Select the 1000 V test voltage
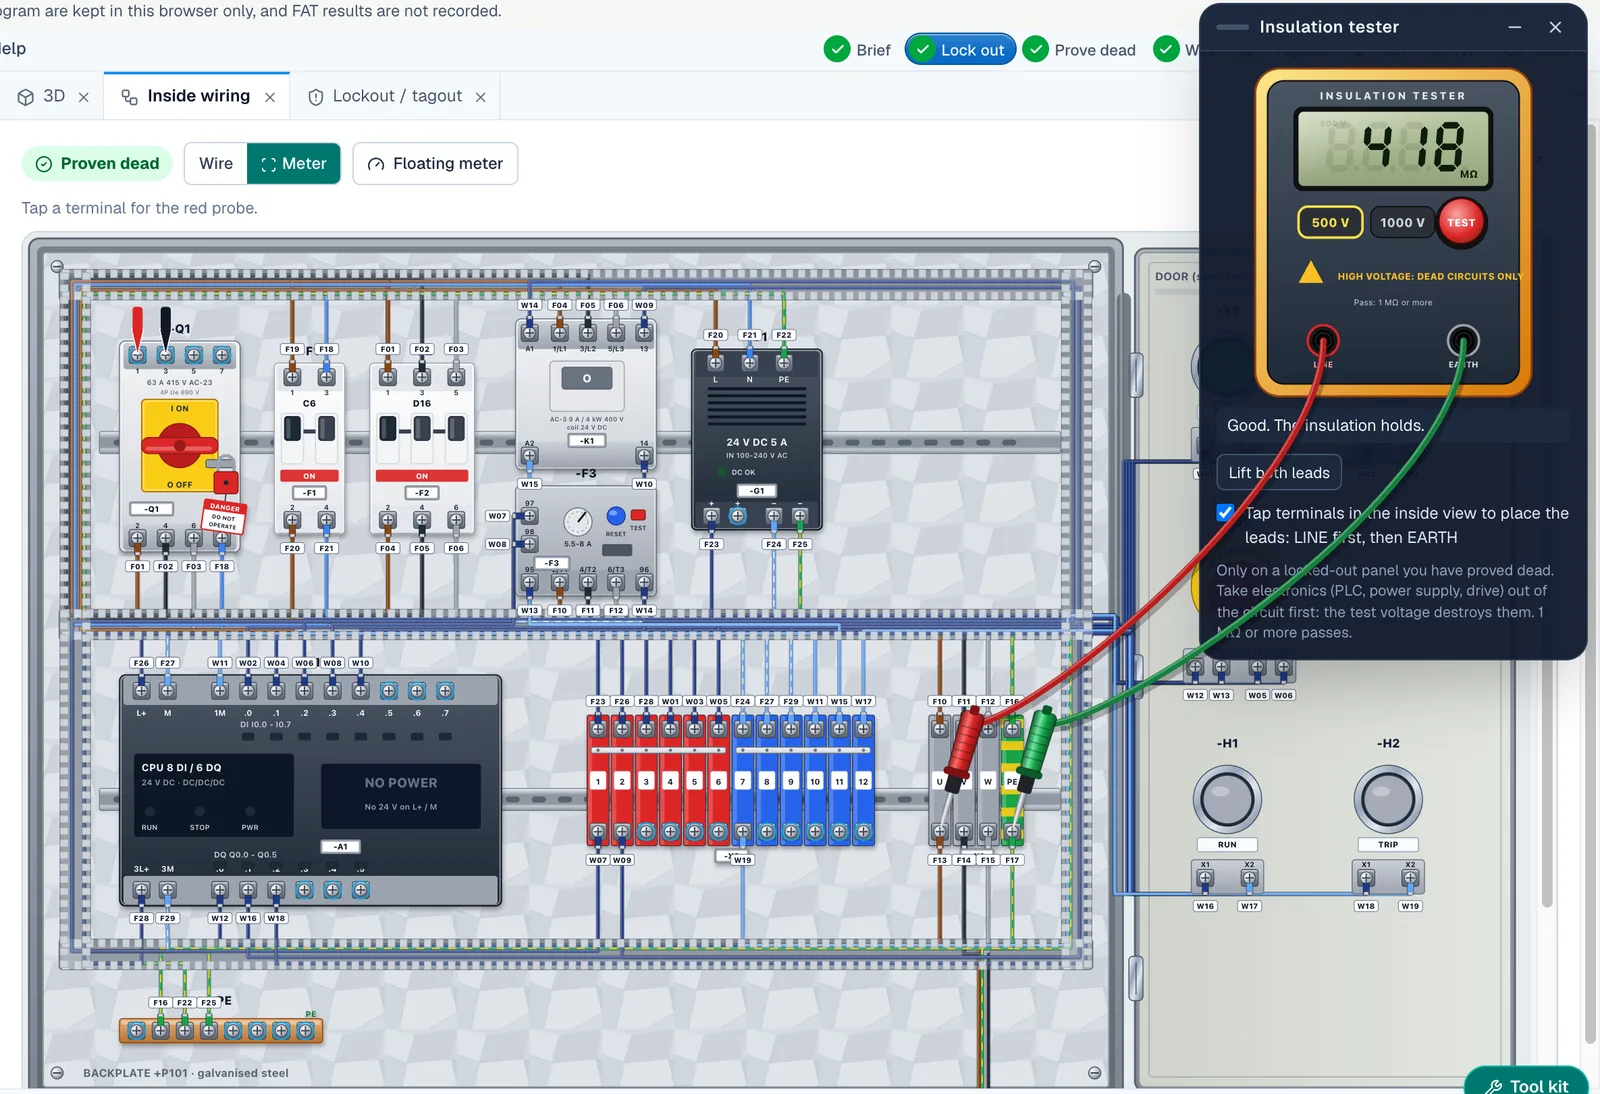The width and height of the screenshot is (1600, 1094). [1402, 222]
